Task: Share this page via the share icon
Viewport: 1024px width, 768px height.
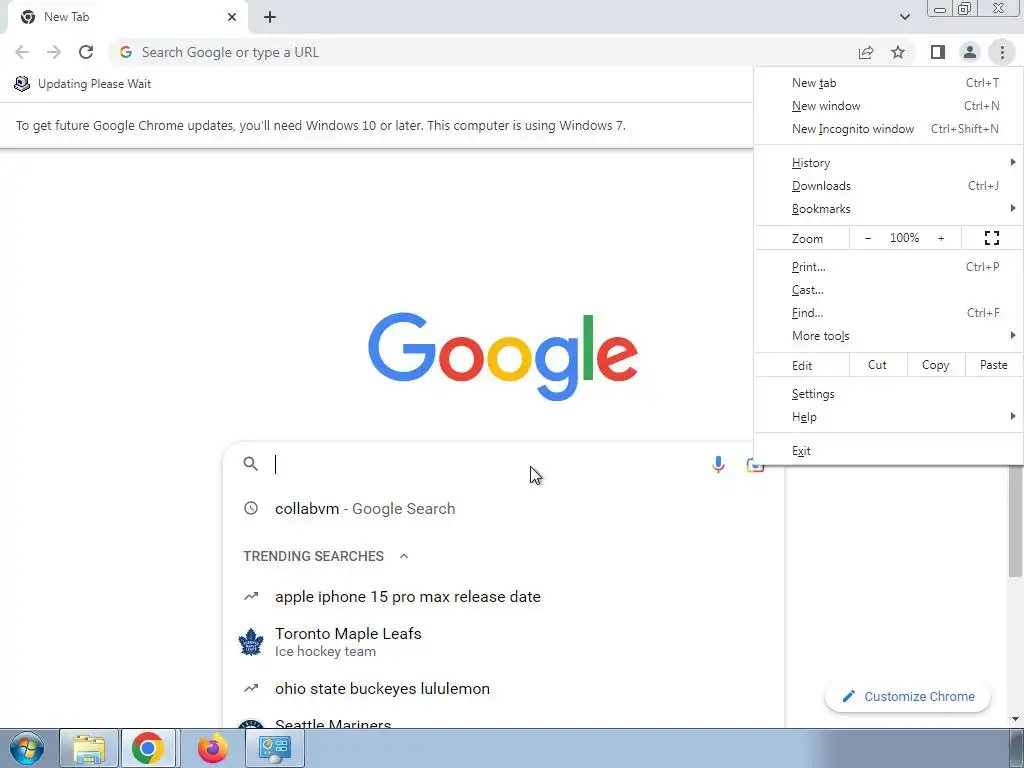Action: coord(866,52)
